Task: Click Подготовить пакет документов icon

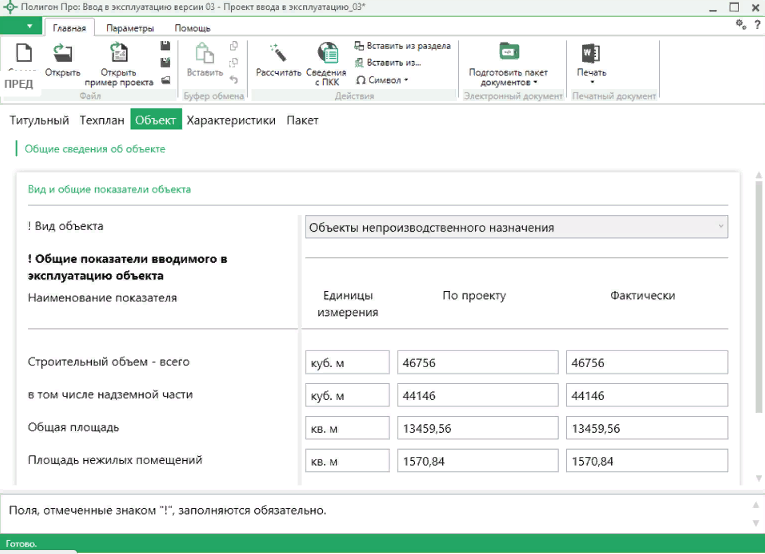Action: 508,53
